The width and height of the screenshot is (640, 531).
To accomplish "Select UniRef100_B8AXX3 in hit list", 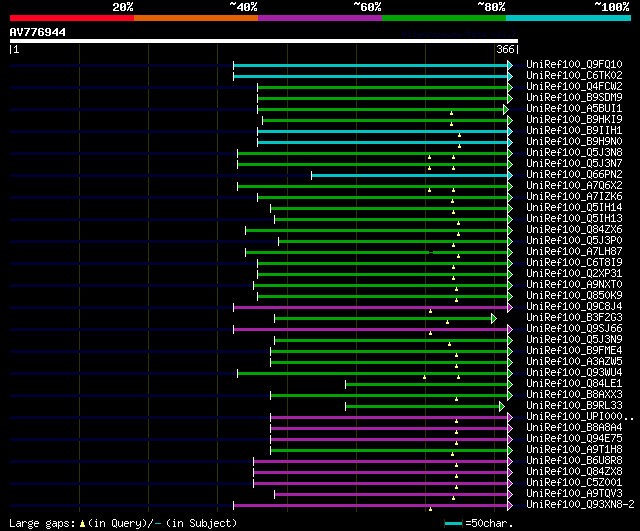I will (x=574, y=395).
